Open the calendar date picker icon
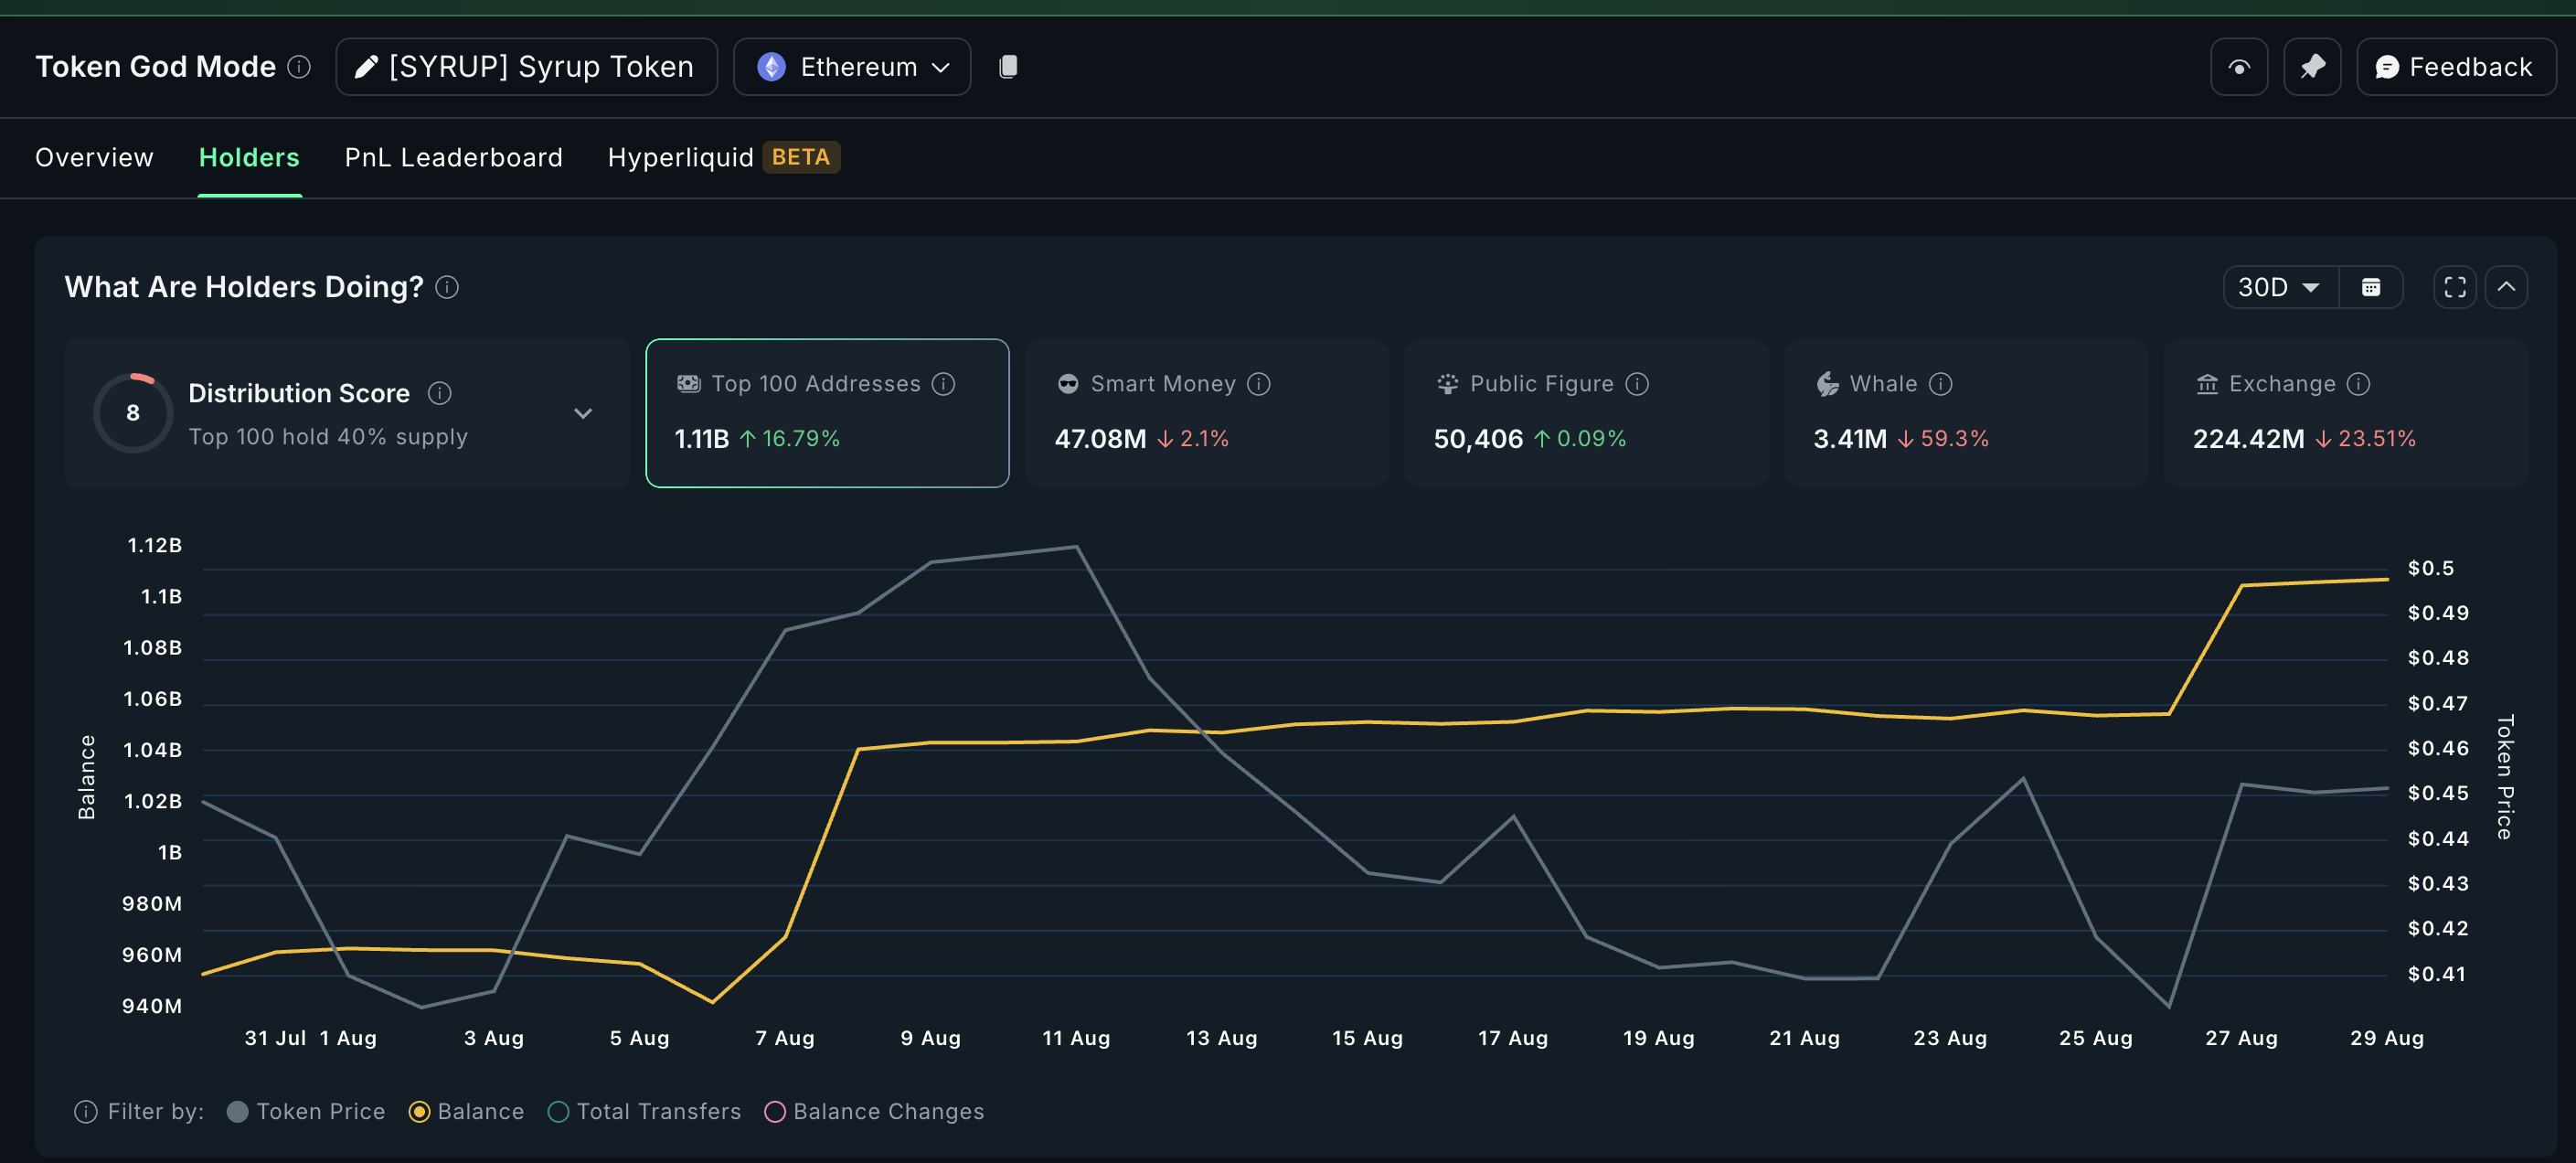This screenshot has height=1163, width=2576. click(2372, 287)
